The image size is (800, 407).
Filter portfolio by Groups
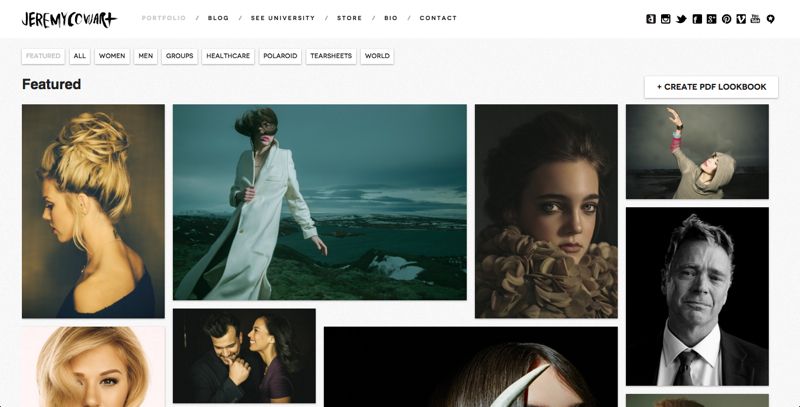[180, 56]
